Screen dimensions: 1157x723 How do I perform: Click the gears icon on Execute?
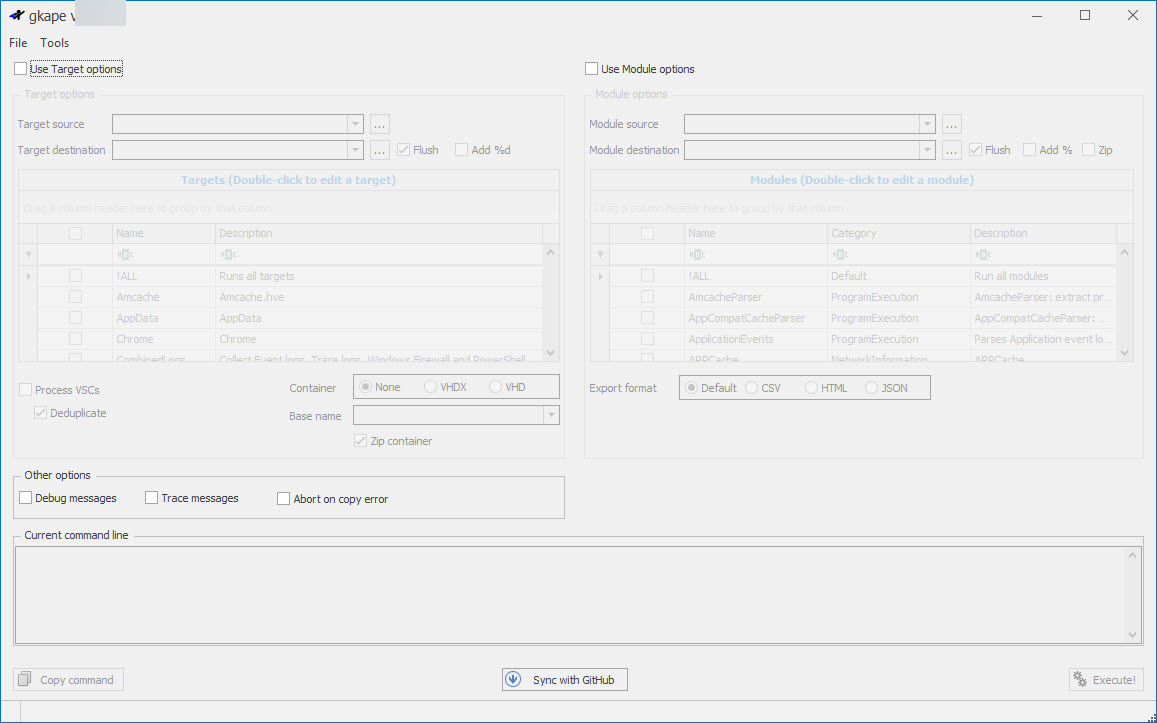[1080, 679]
